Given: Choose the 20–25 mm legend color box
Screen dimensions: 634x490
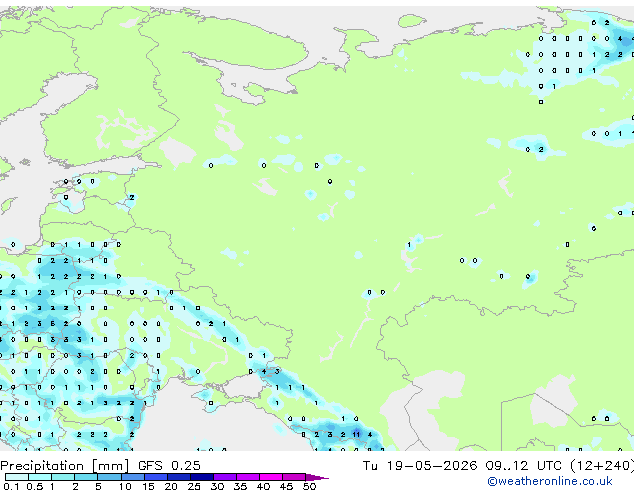Looking at the screenshot, I should click(x=179, y=477).
